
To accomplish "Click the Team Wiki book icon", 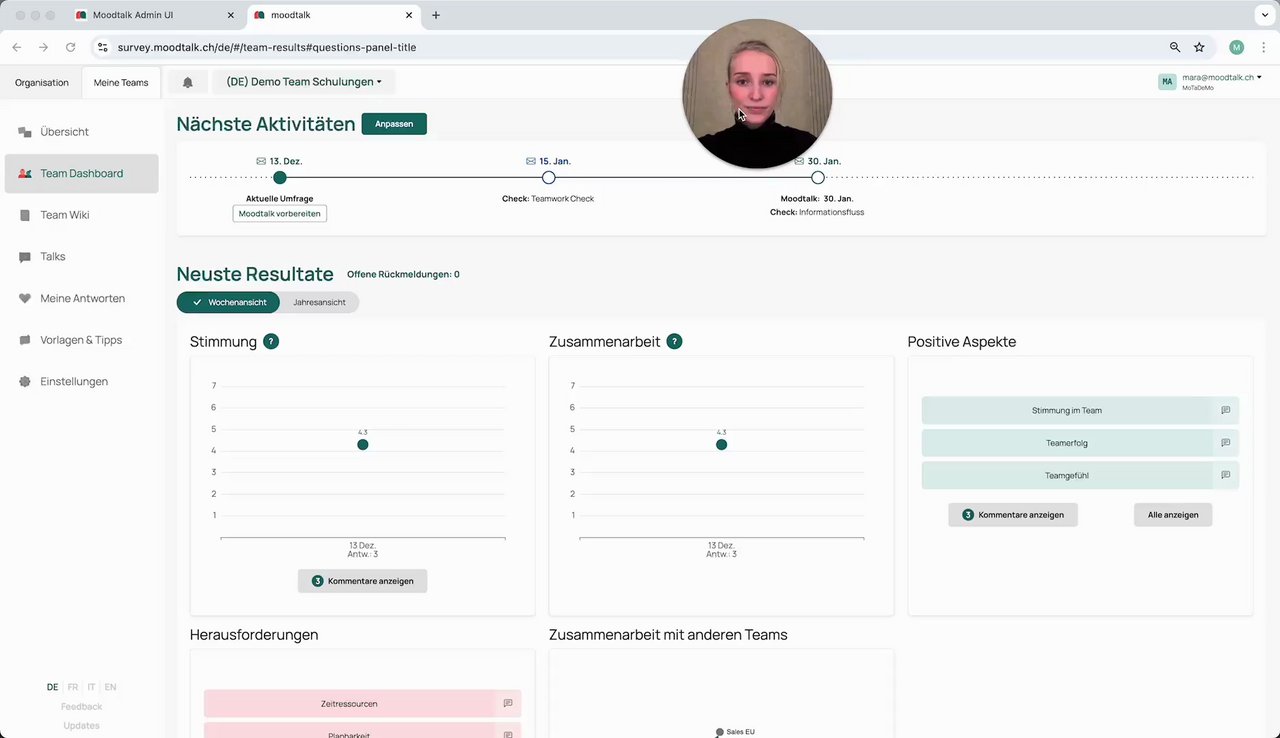I will click(x=25, y=215).
